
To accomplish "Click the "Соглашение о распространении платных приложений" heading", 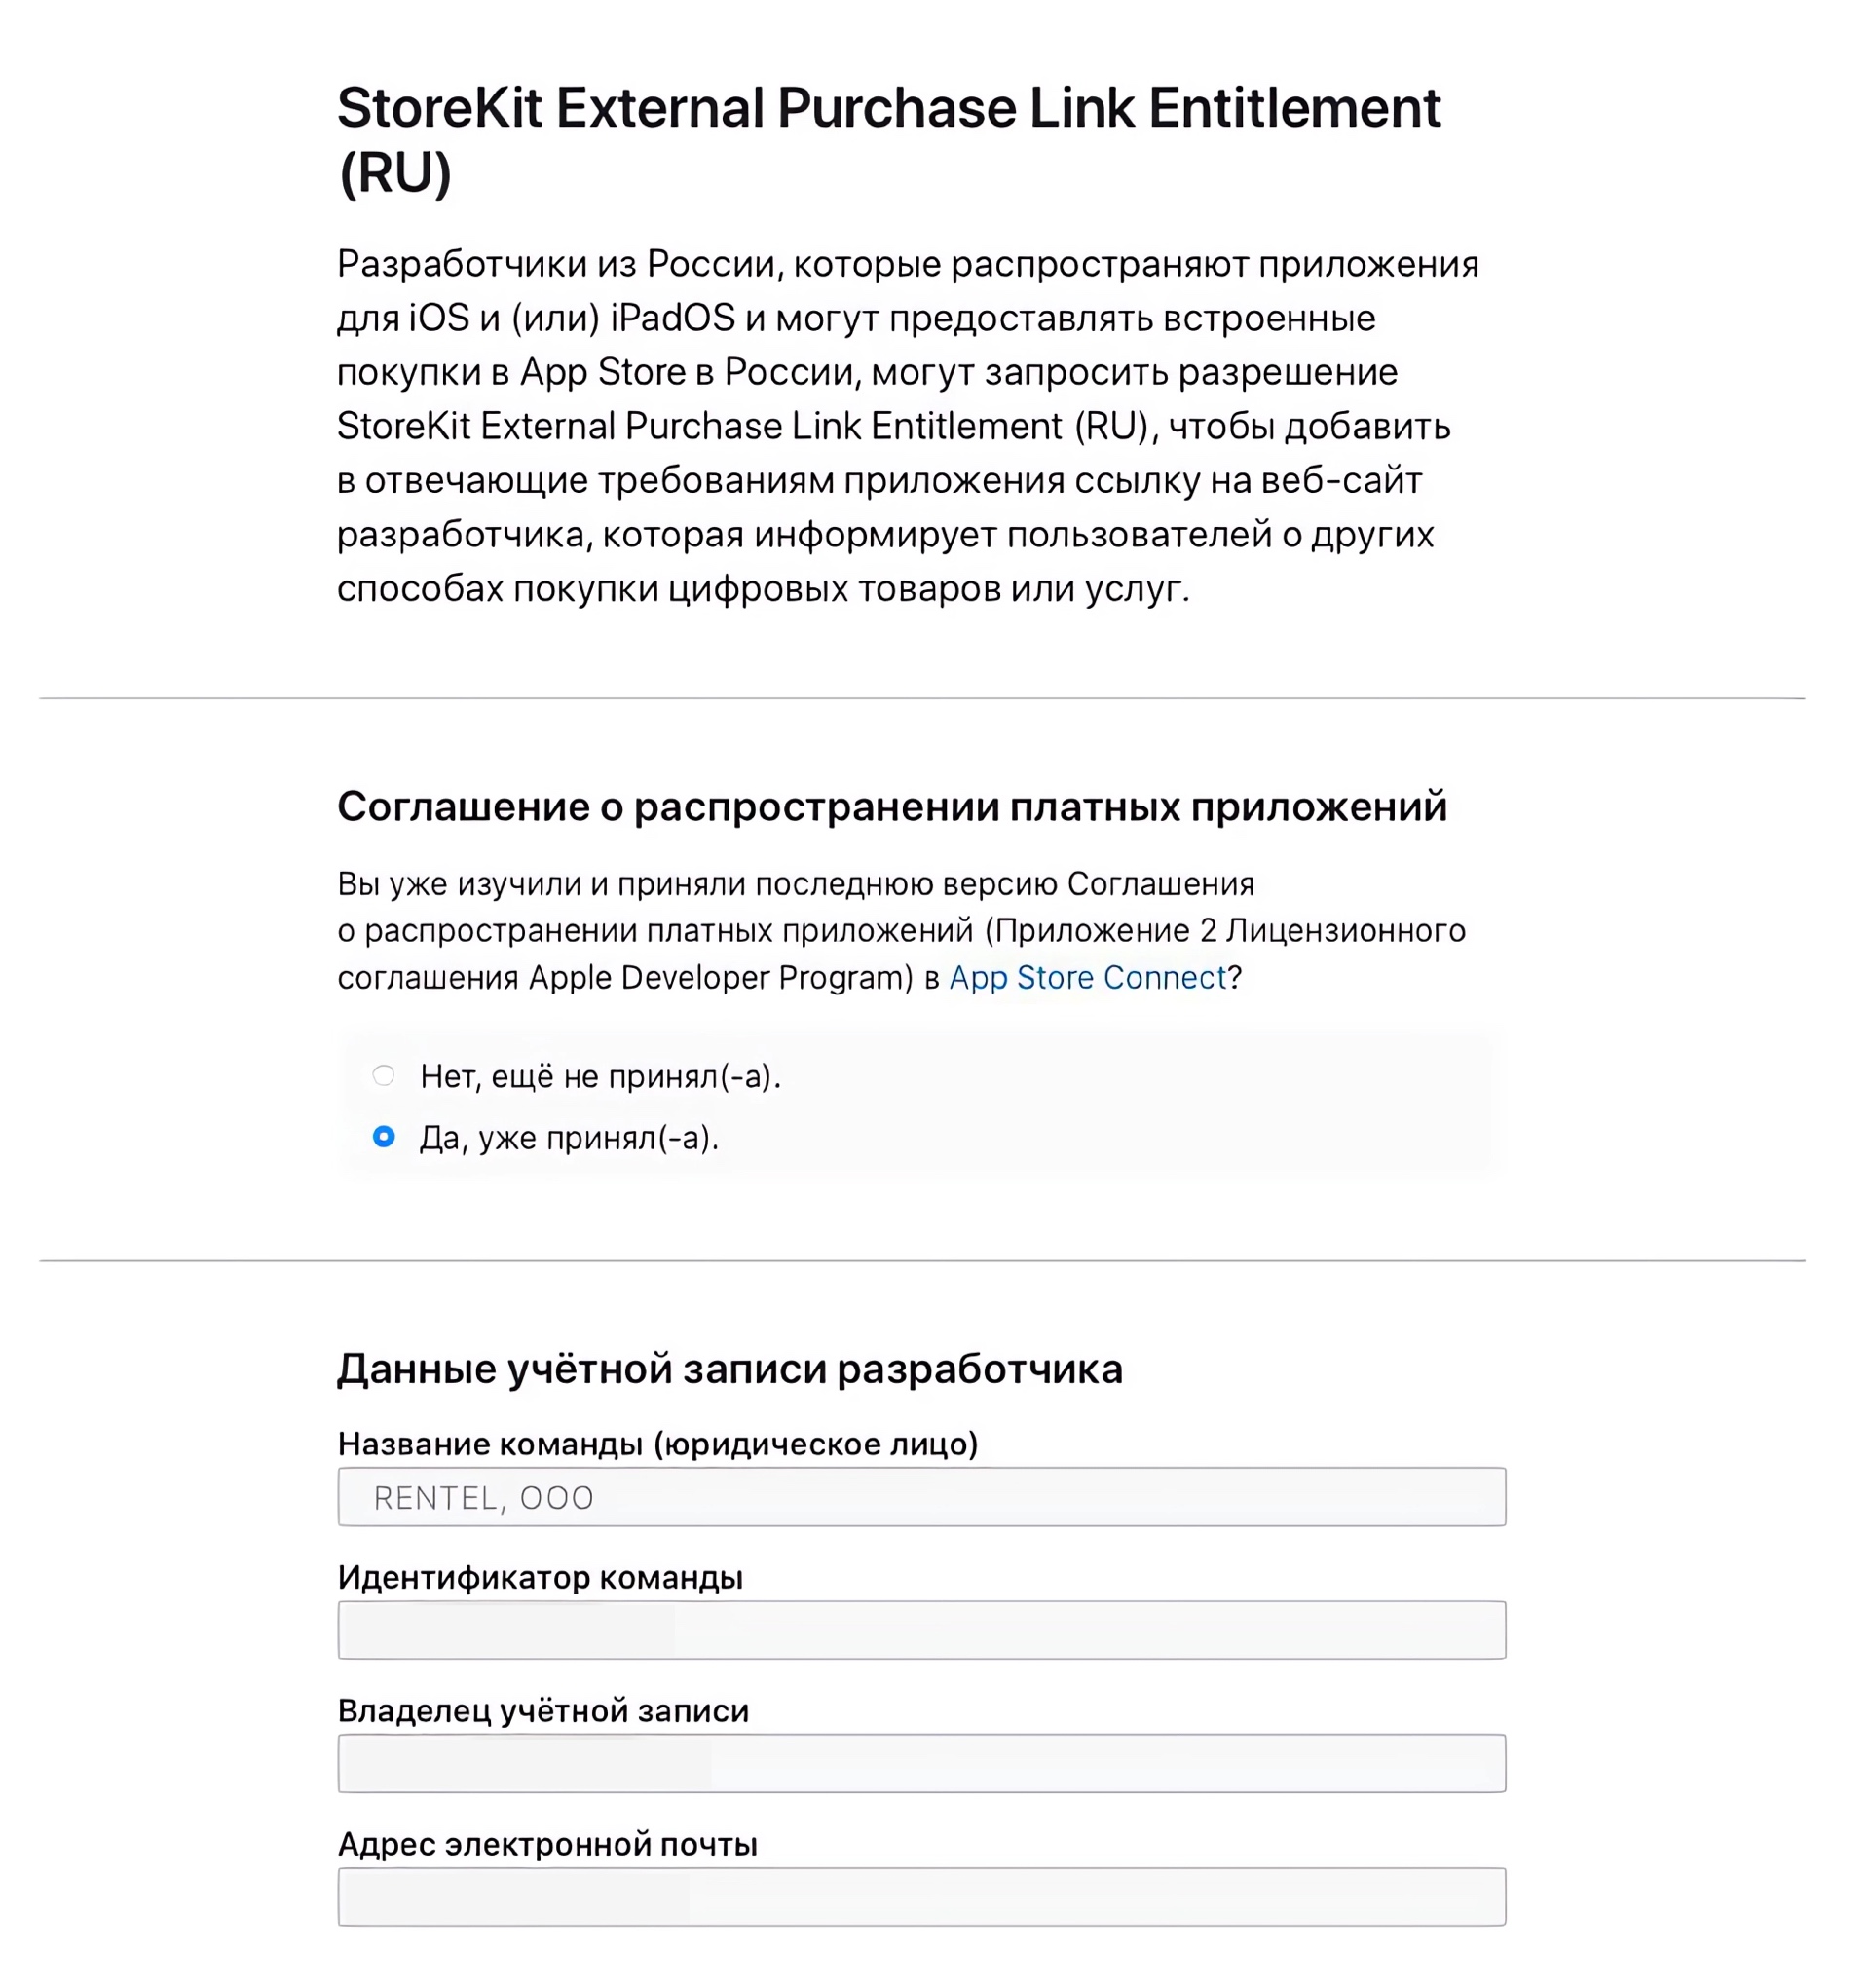I will pos(891,806).
